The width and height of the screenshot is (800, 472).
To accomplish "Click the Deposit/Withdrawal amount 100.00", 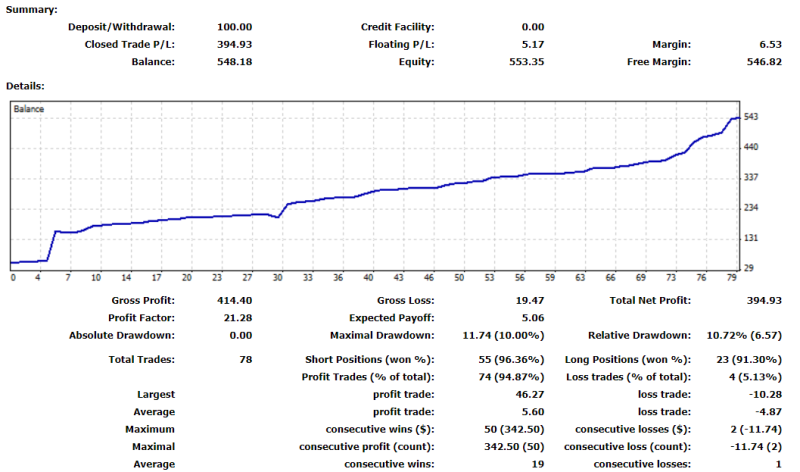I will coord(234,27).
